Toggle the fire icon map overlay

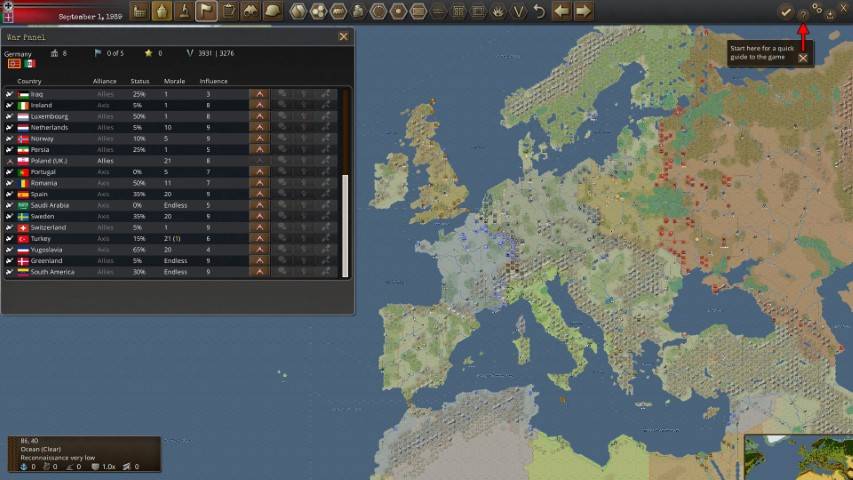[499, 11]
